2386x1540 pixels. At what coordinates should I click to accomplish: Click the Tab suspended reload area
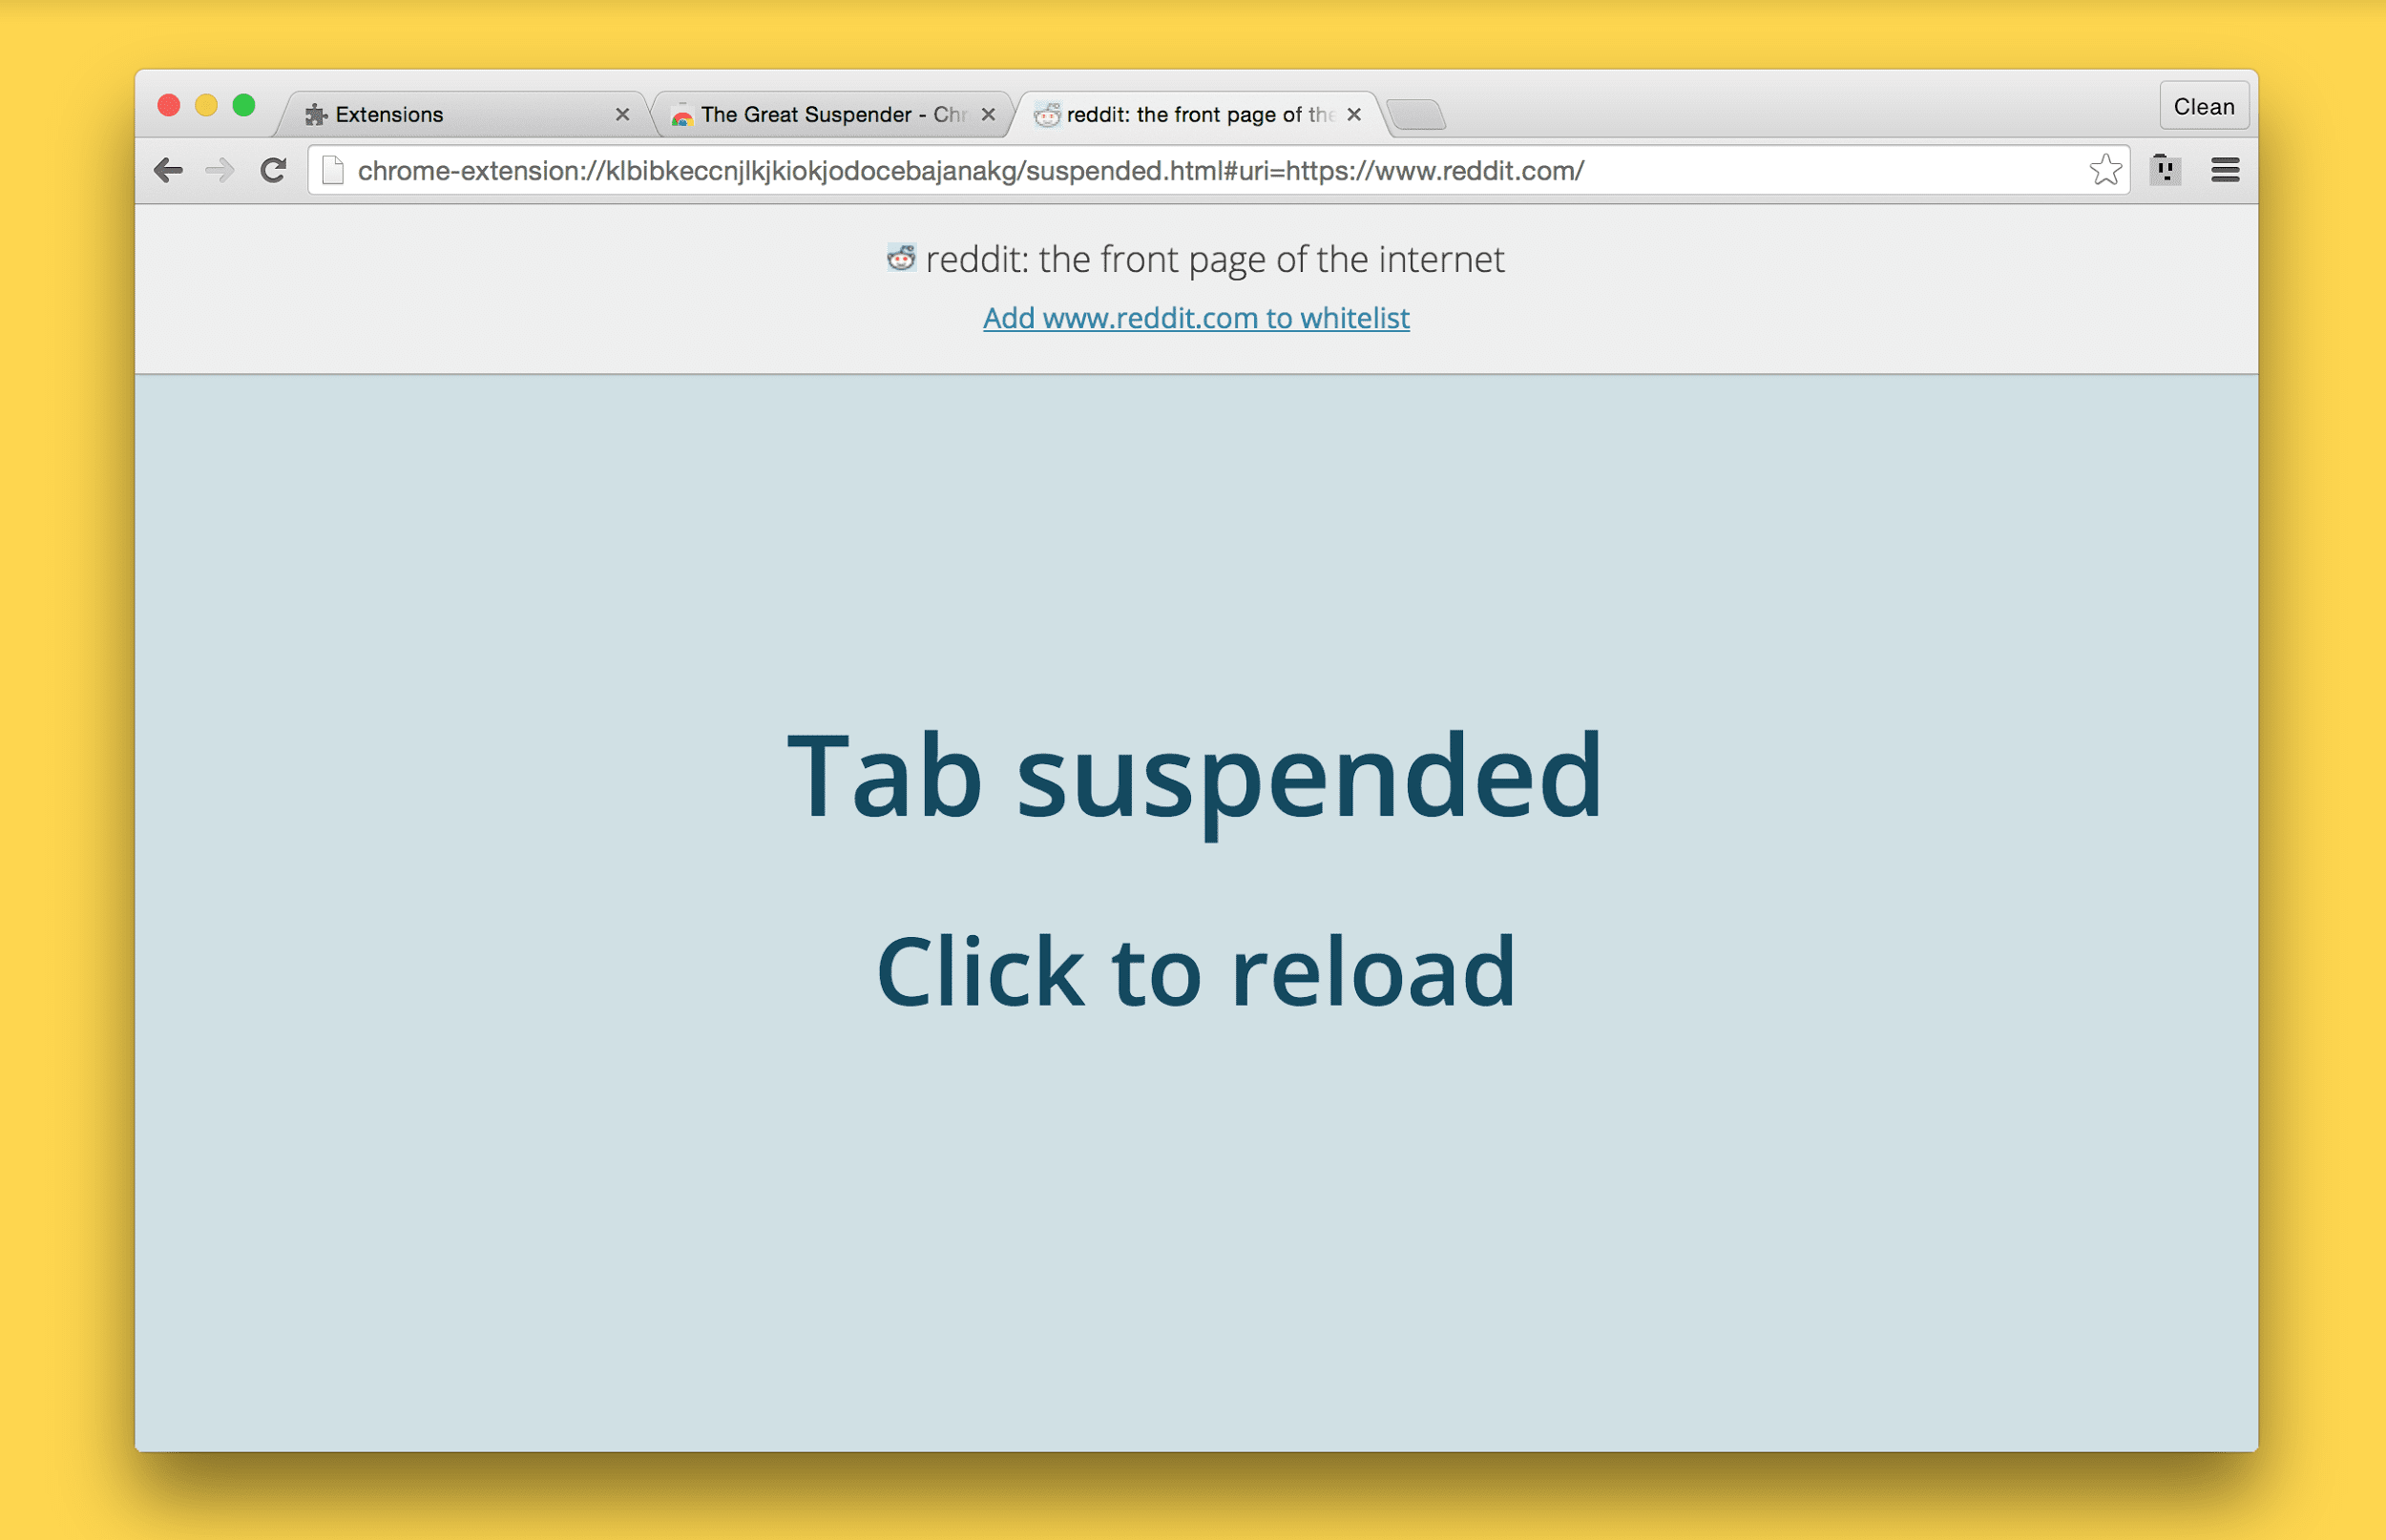tap(1193, 867)
